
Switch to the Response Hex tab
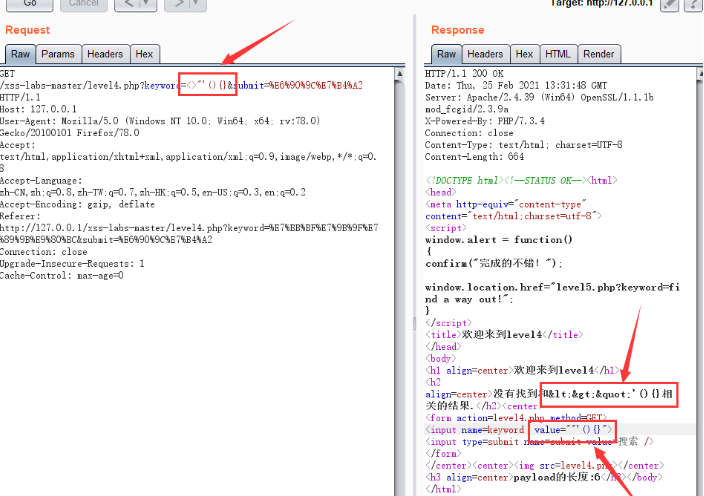click(x=524, y=54)
